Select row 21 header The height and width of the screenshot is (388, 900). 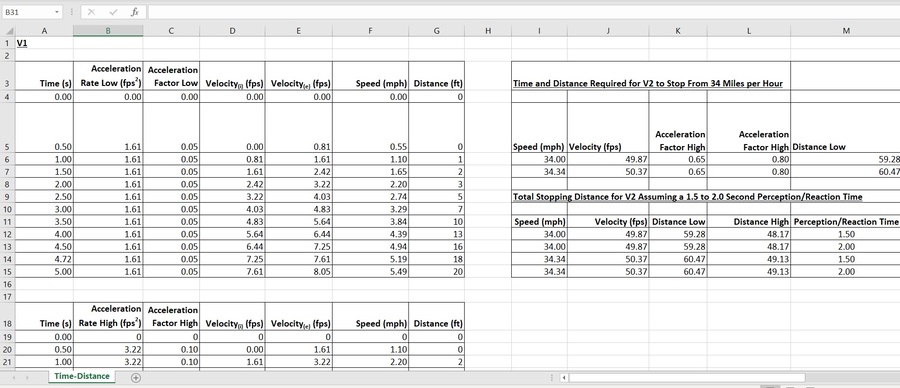pyautogui.click(x=7, y=362)
